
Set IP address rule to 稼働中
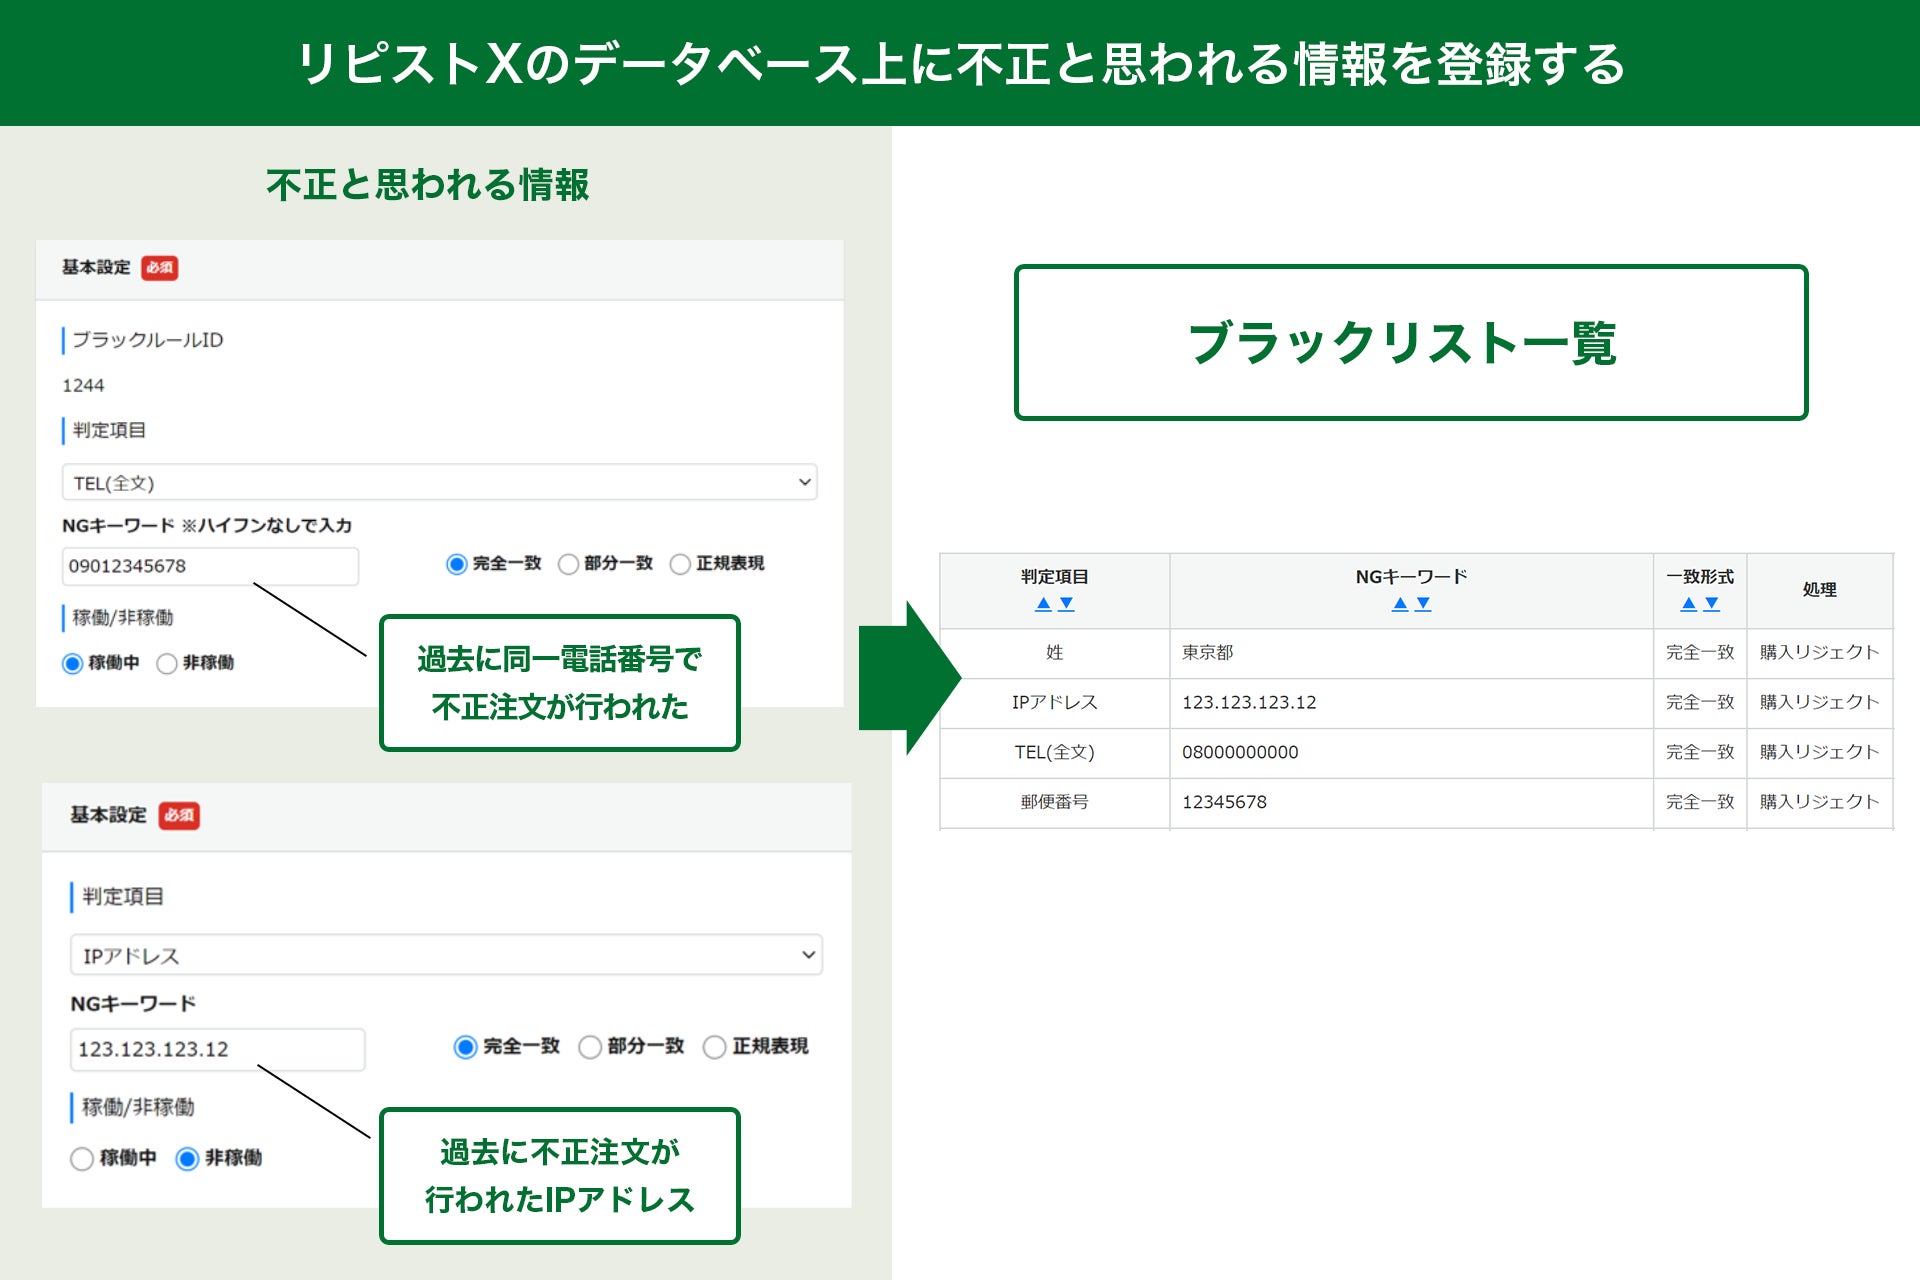[82, 1158]
